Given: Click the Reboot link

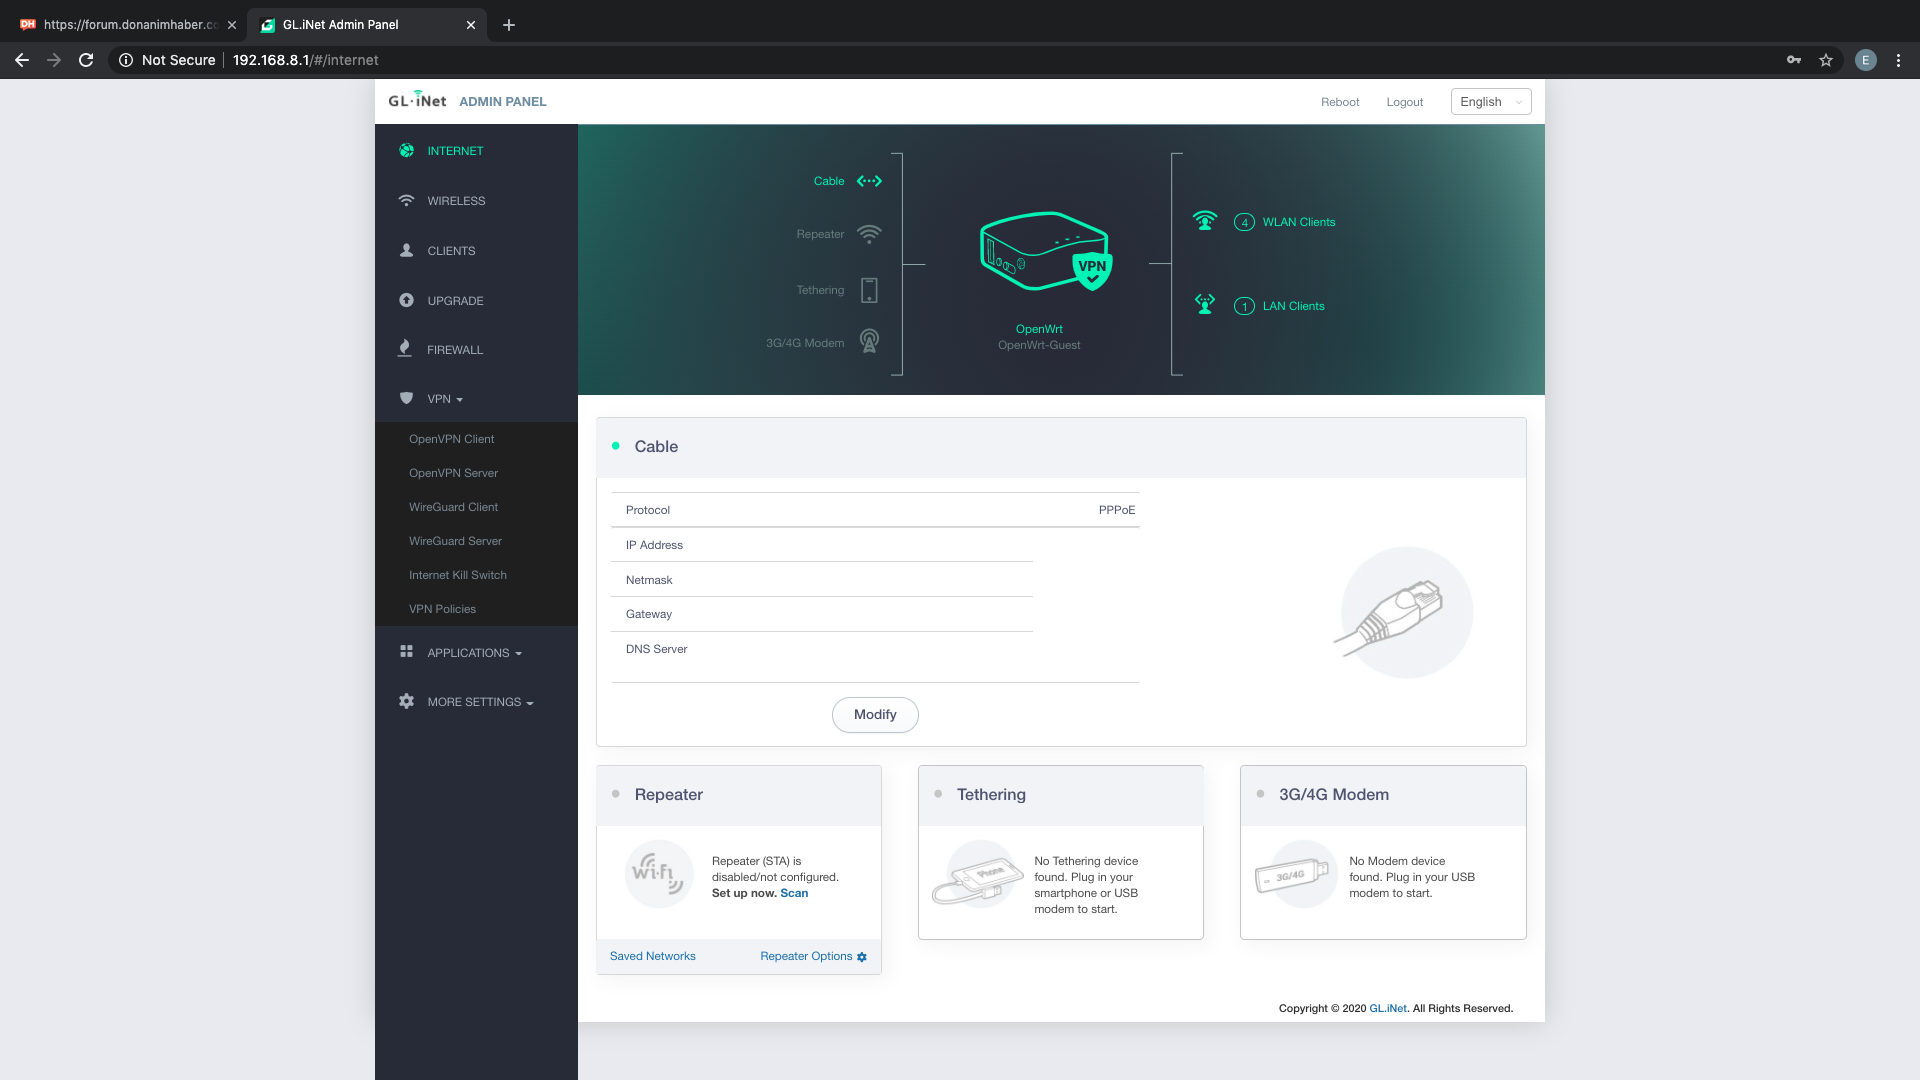Looking at the screenshot, I should (x=1340, y=102).
